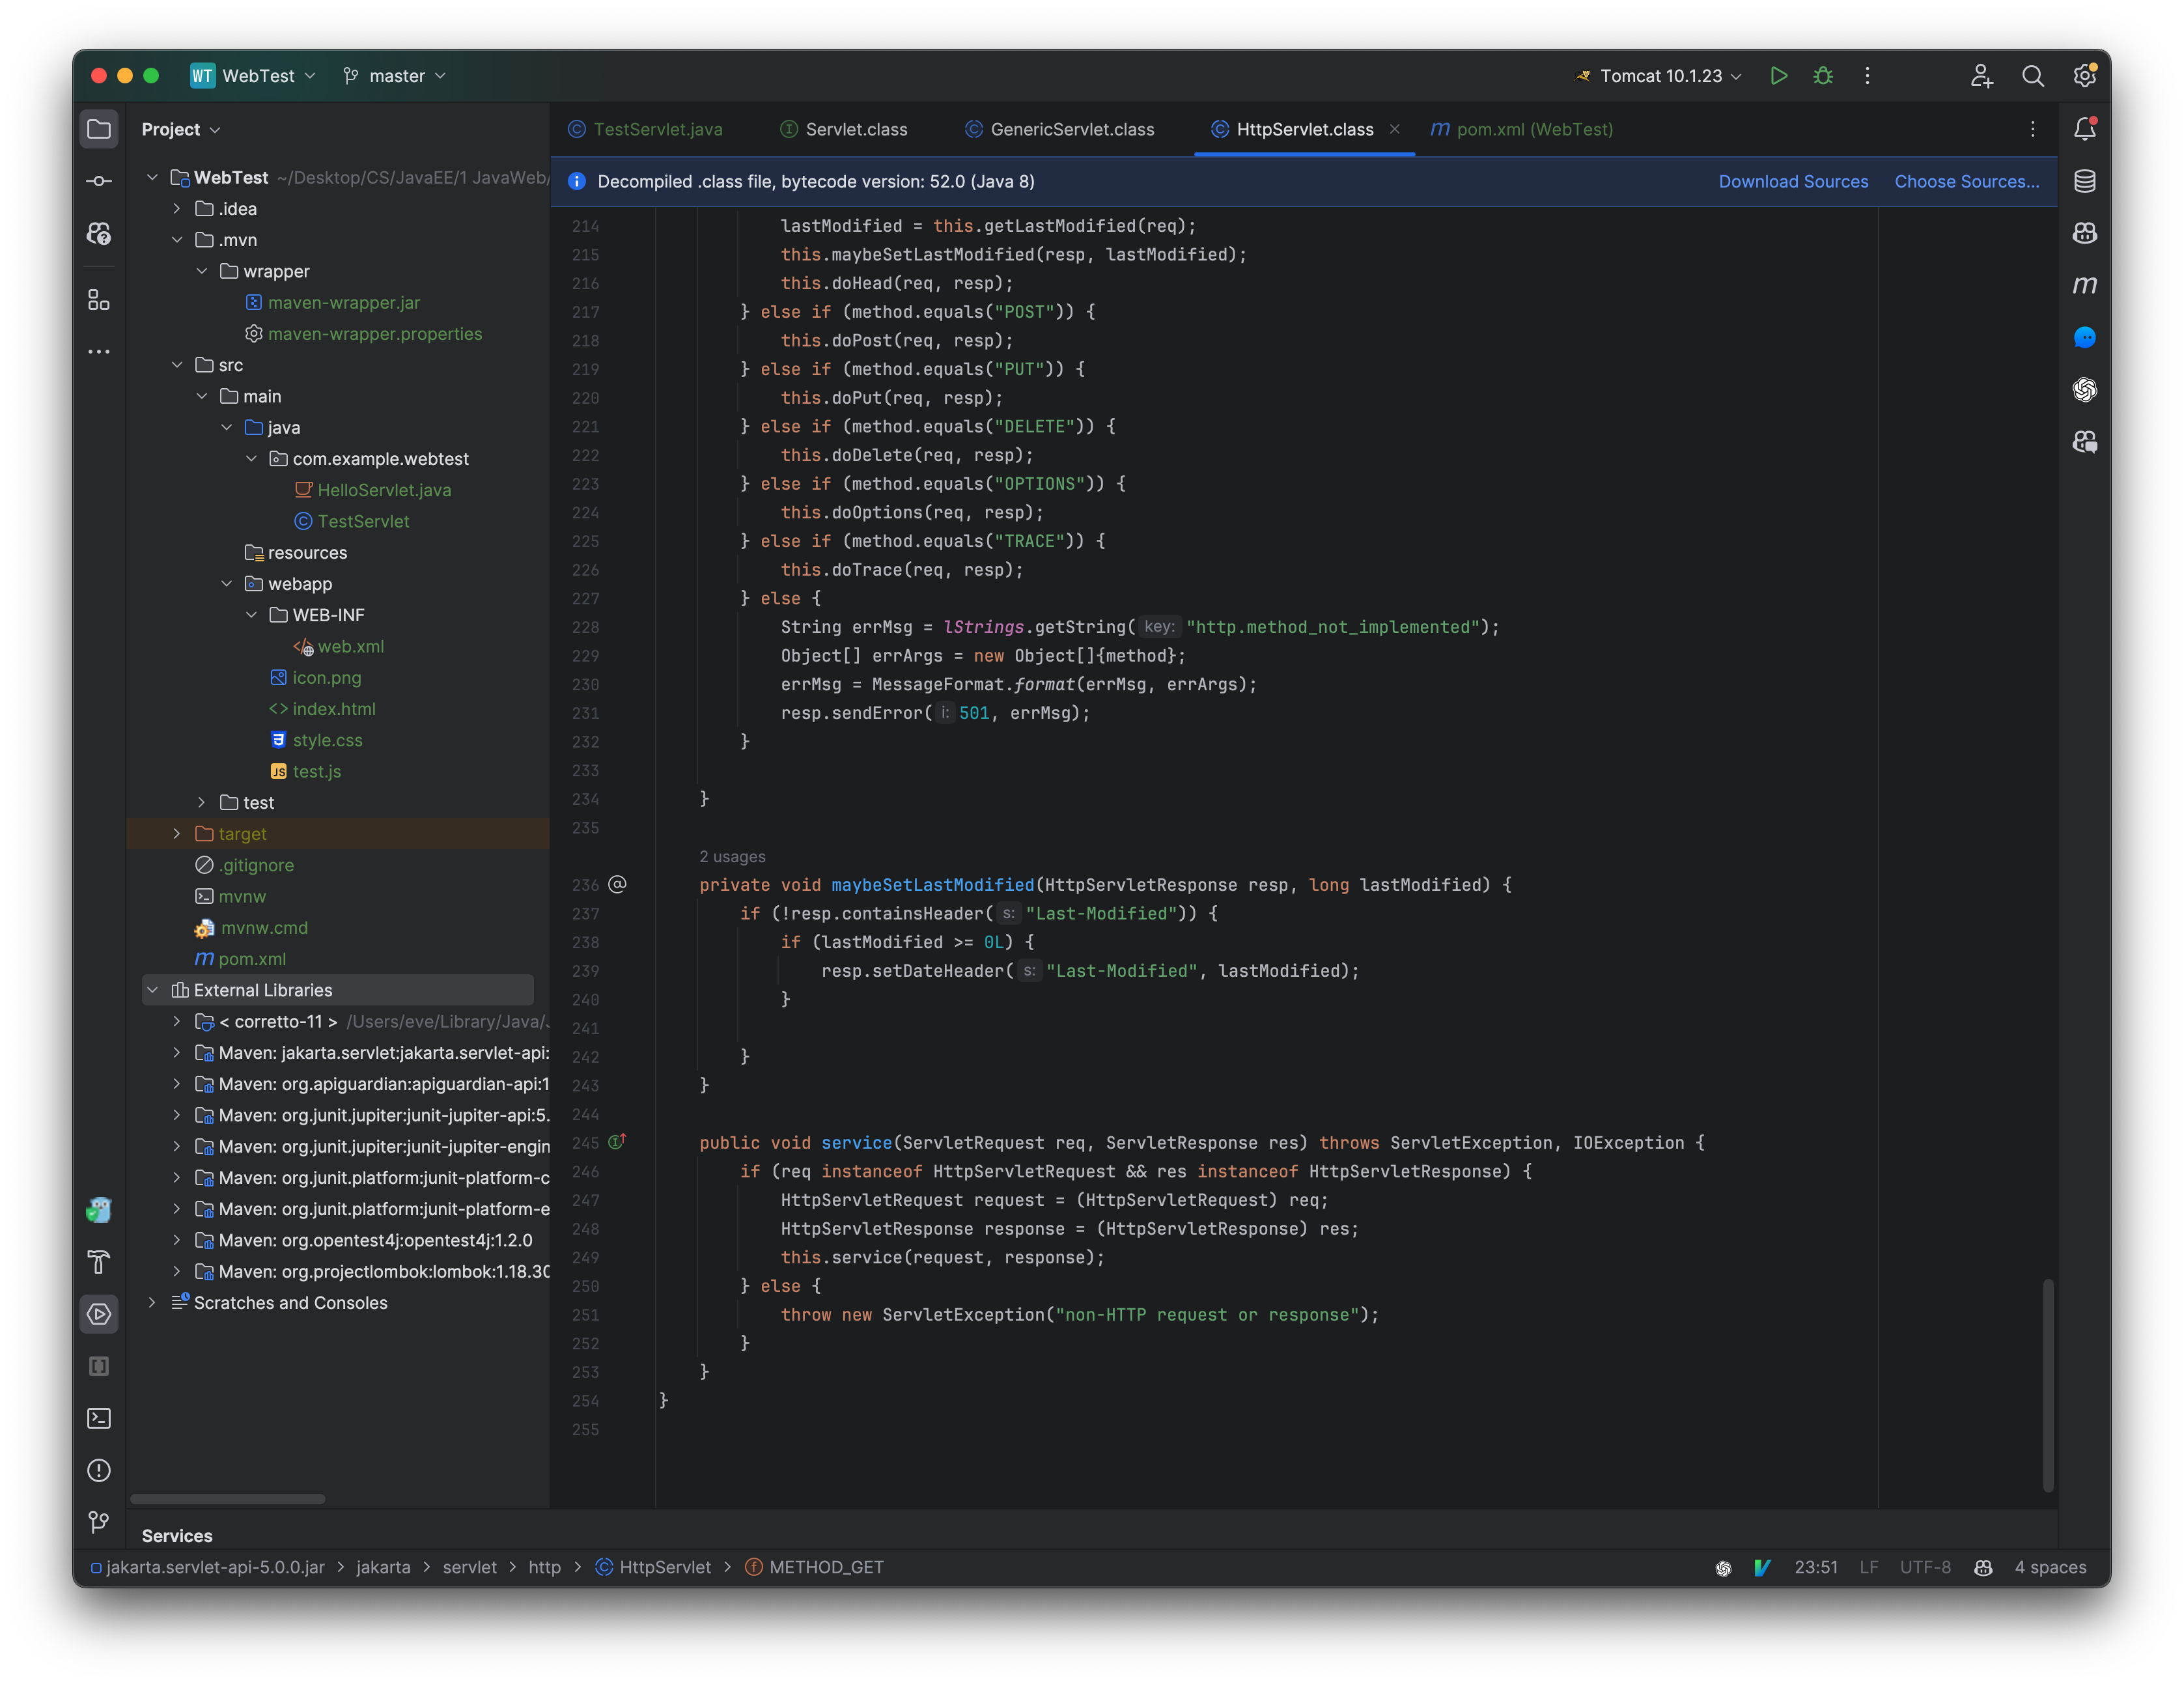
Task: Open the Tomcat 10.1.23 run configuration dropdown
Action: pos(1660,76)
